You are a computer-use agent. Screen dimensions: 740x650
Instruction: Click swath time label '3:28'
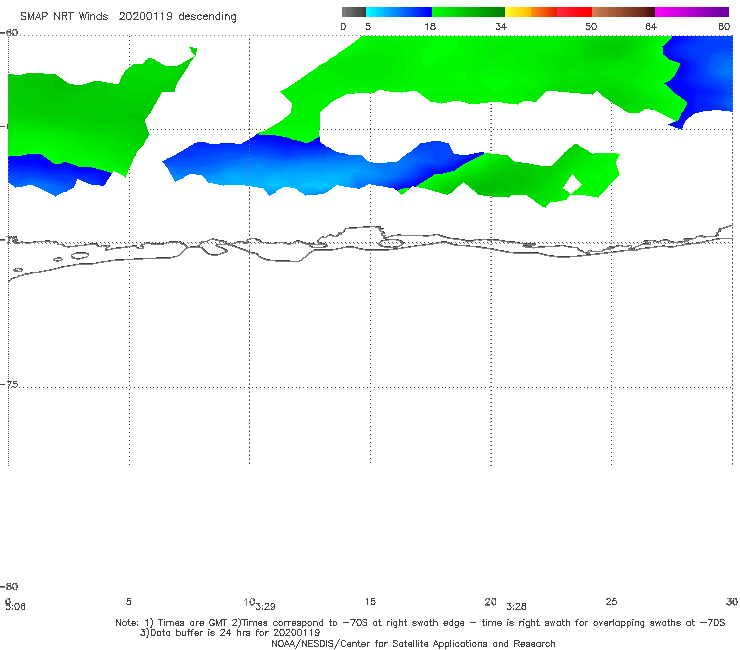coord(516,607)
